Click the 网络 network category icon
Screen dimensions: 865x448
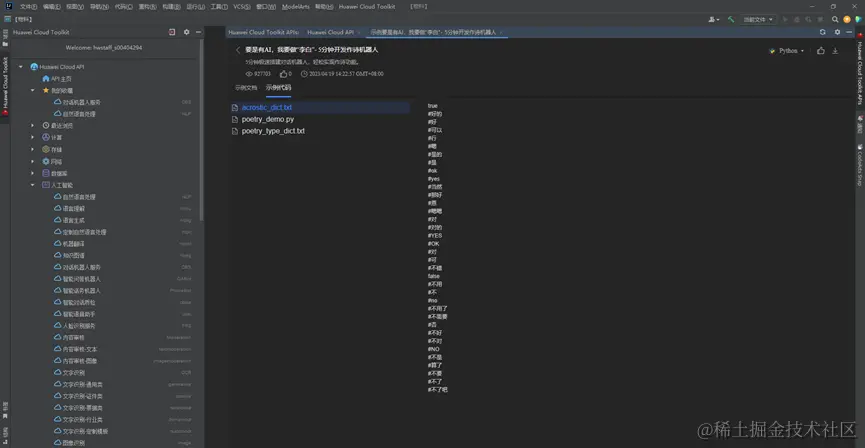[x=46, y=161]
